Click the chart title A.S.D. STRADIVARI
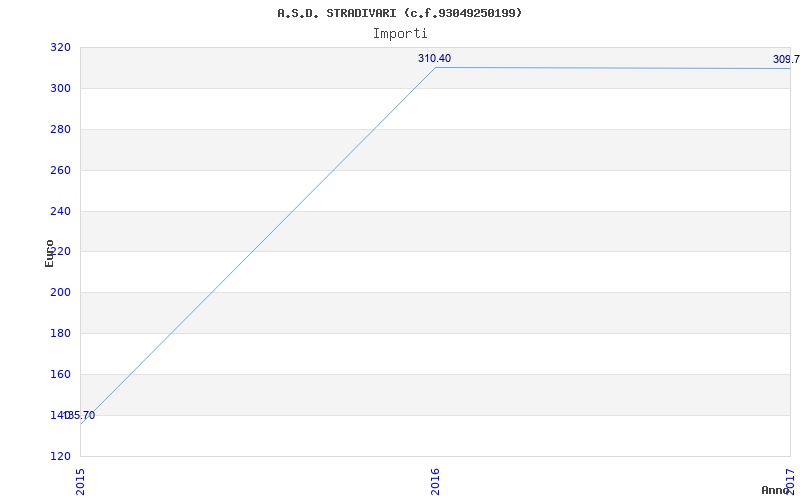 (x=399, y=13)
